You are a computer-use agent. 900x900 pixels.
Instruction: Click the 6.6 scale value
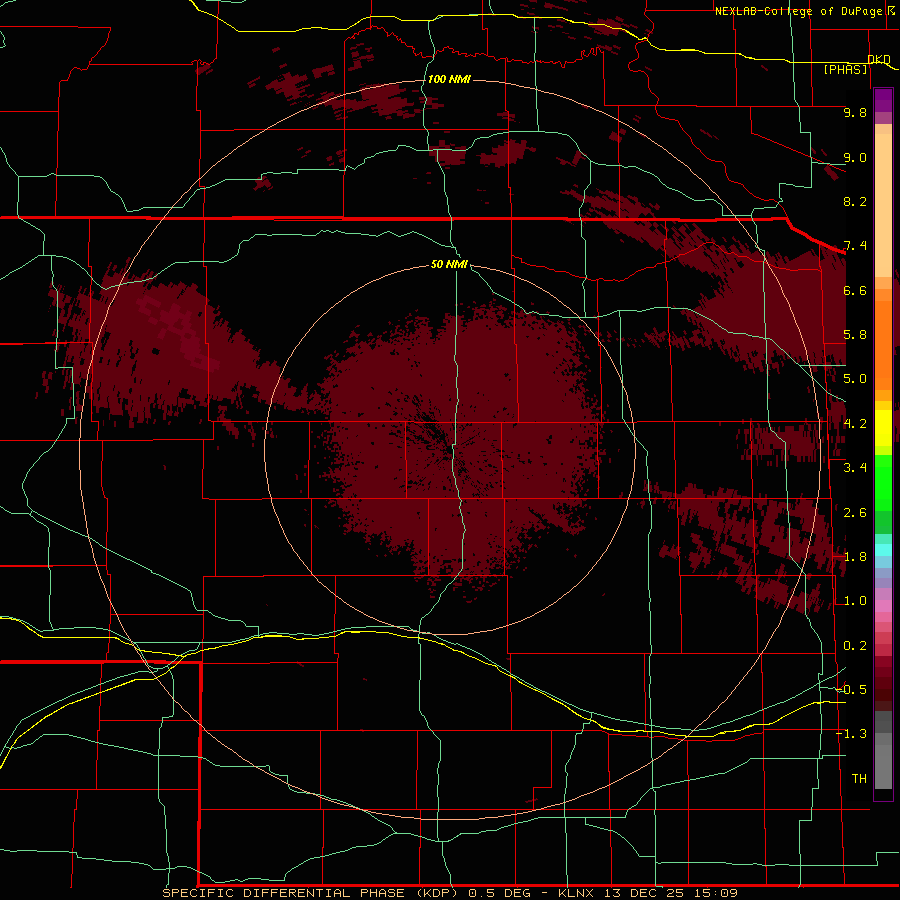[x=855, y=290]
